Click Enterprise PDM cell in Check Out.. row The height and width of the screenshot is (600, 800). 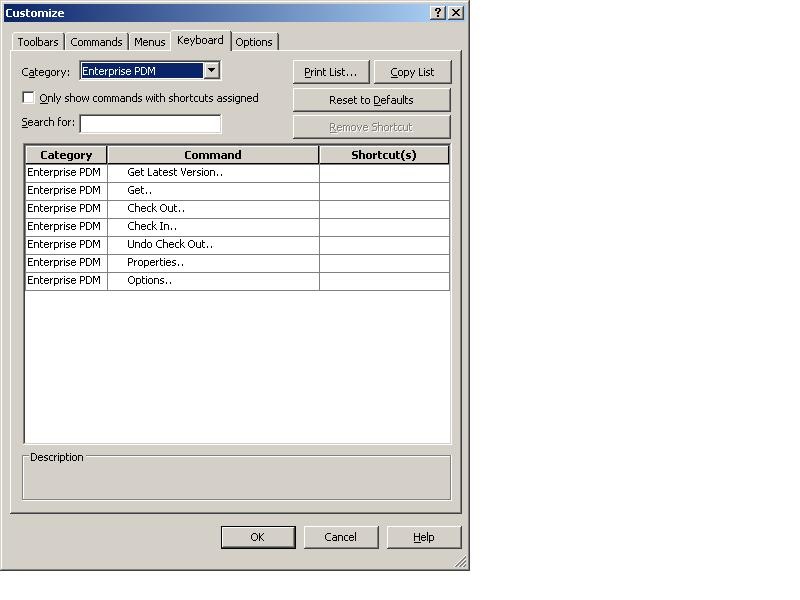point(66,209)
